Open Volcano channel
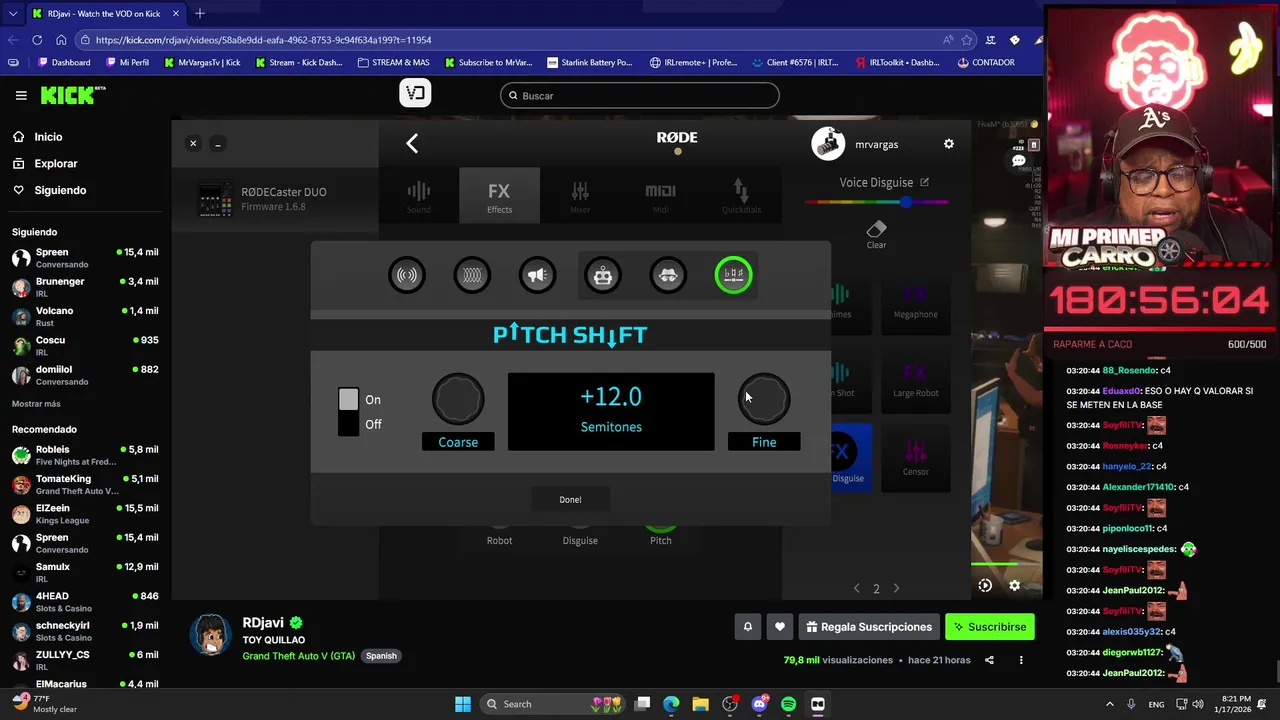Screen dimensions: 1280x720 coord(85,316)
